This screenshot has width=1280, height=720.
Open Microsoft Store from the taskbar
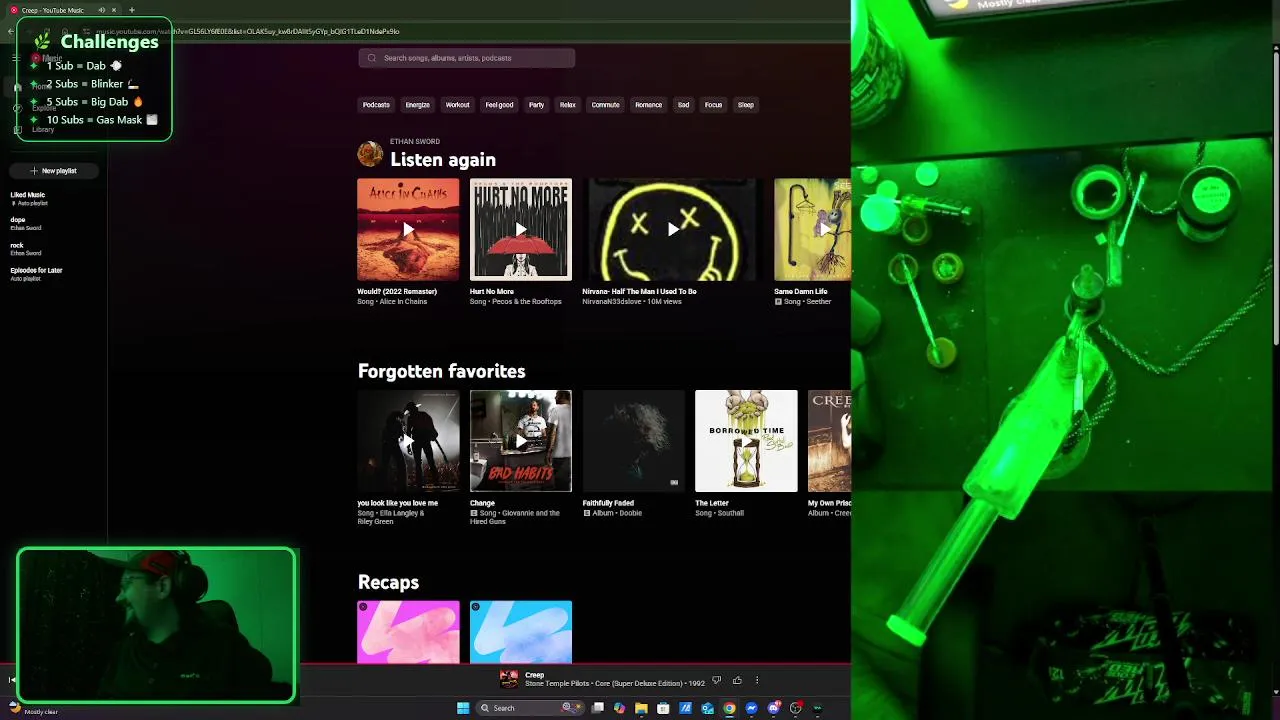coord(663,708)
